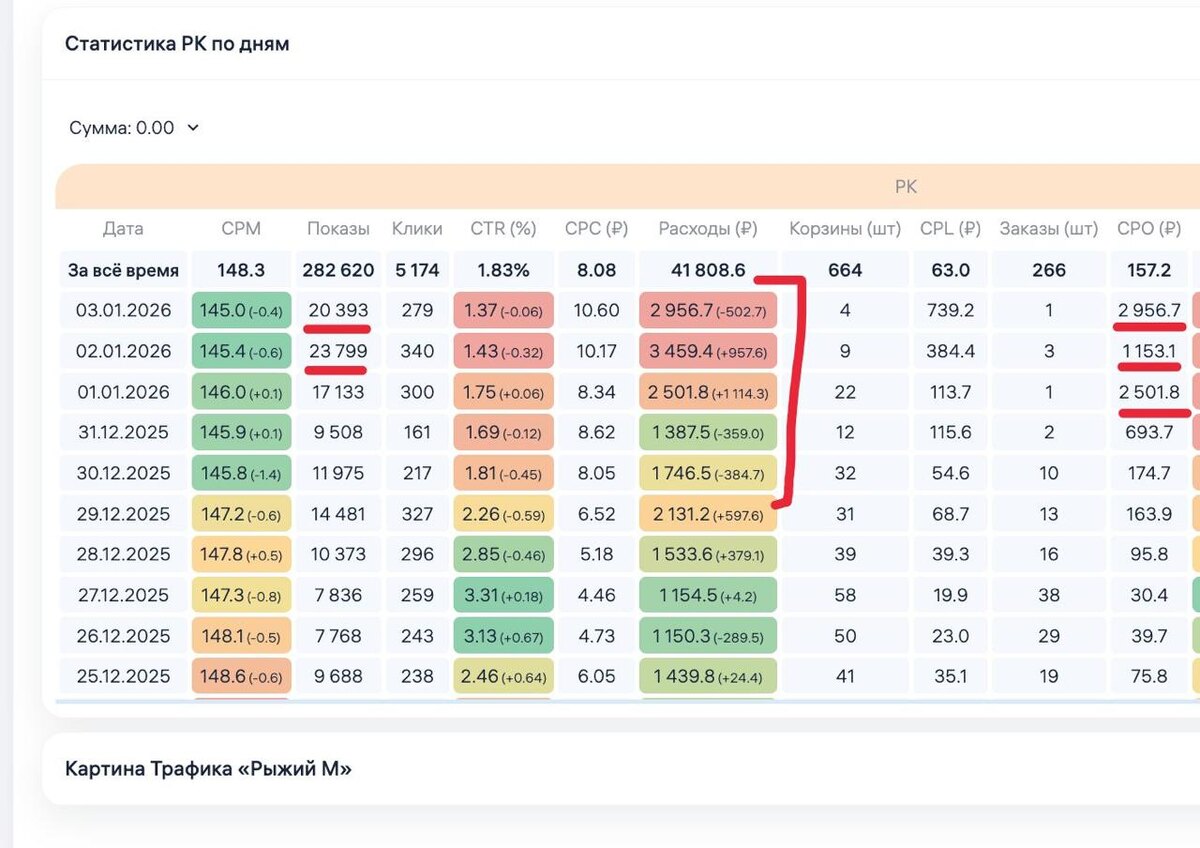Click the CPL (₽) column header
This screenshot has height=848, width=1200.
tap(950, 229)
